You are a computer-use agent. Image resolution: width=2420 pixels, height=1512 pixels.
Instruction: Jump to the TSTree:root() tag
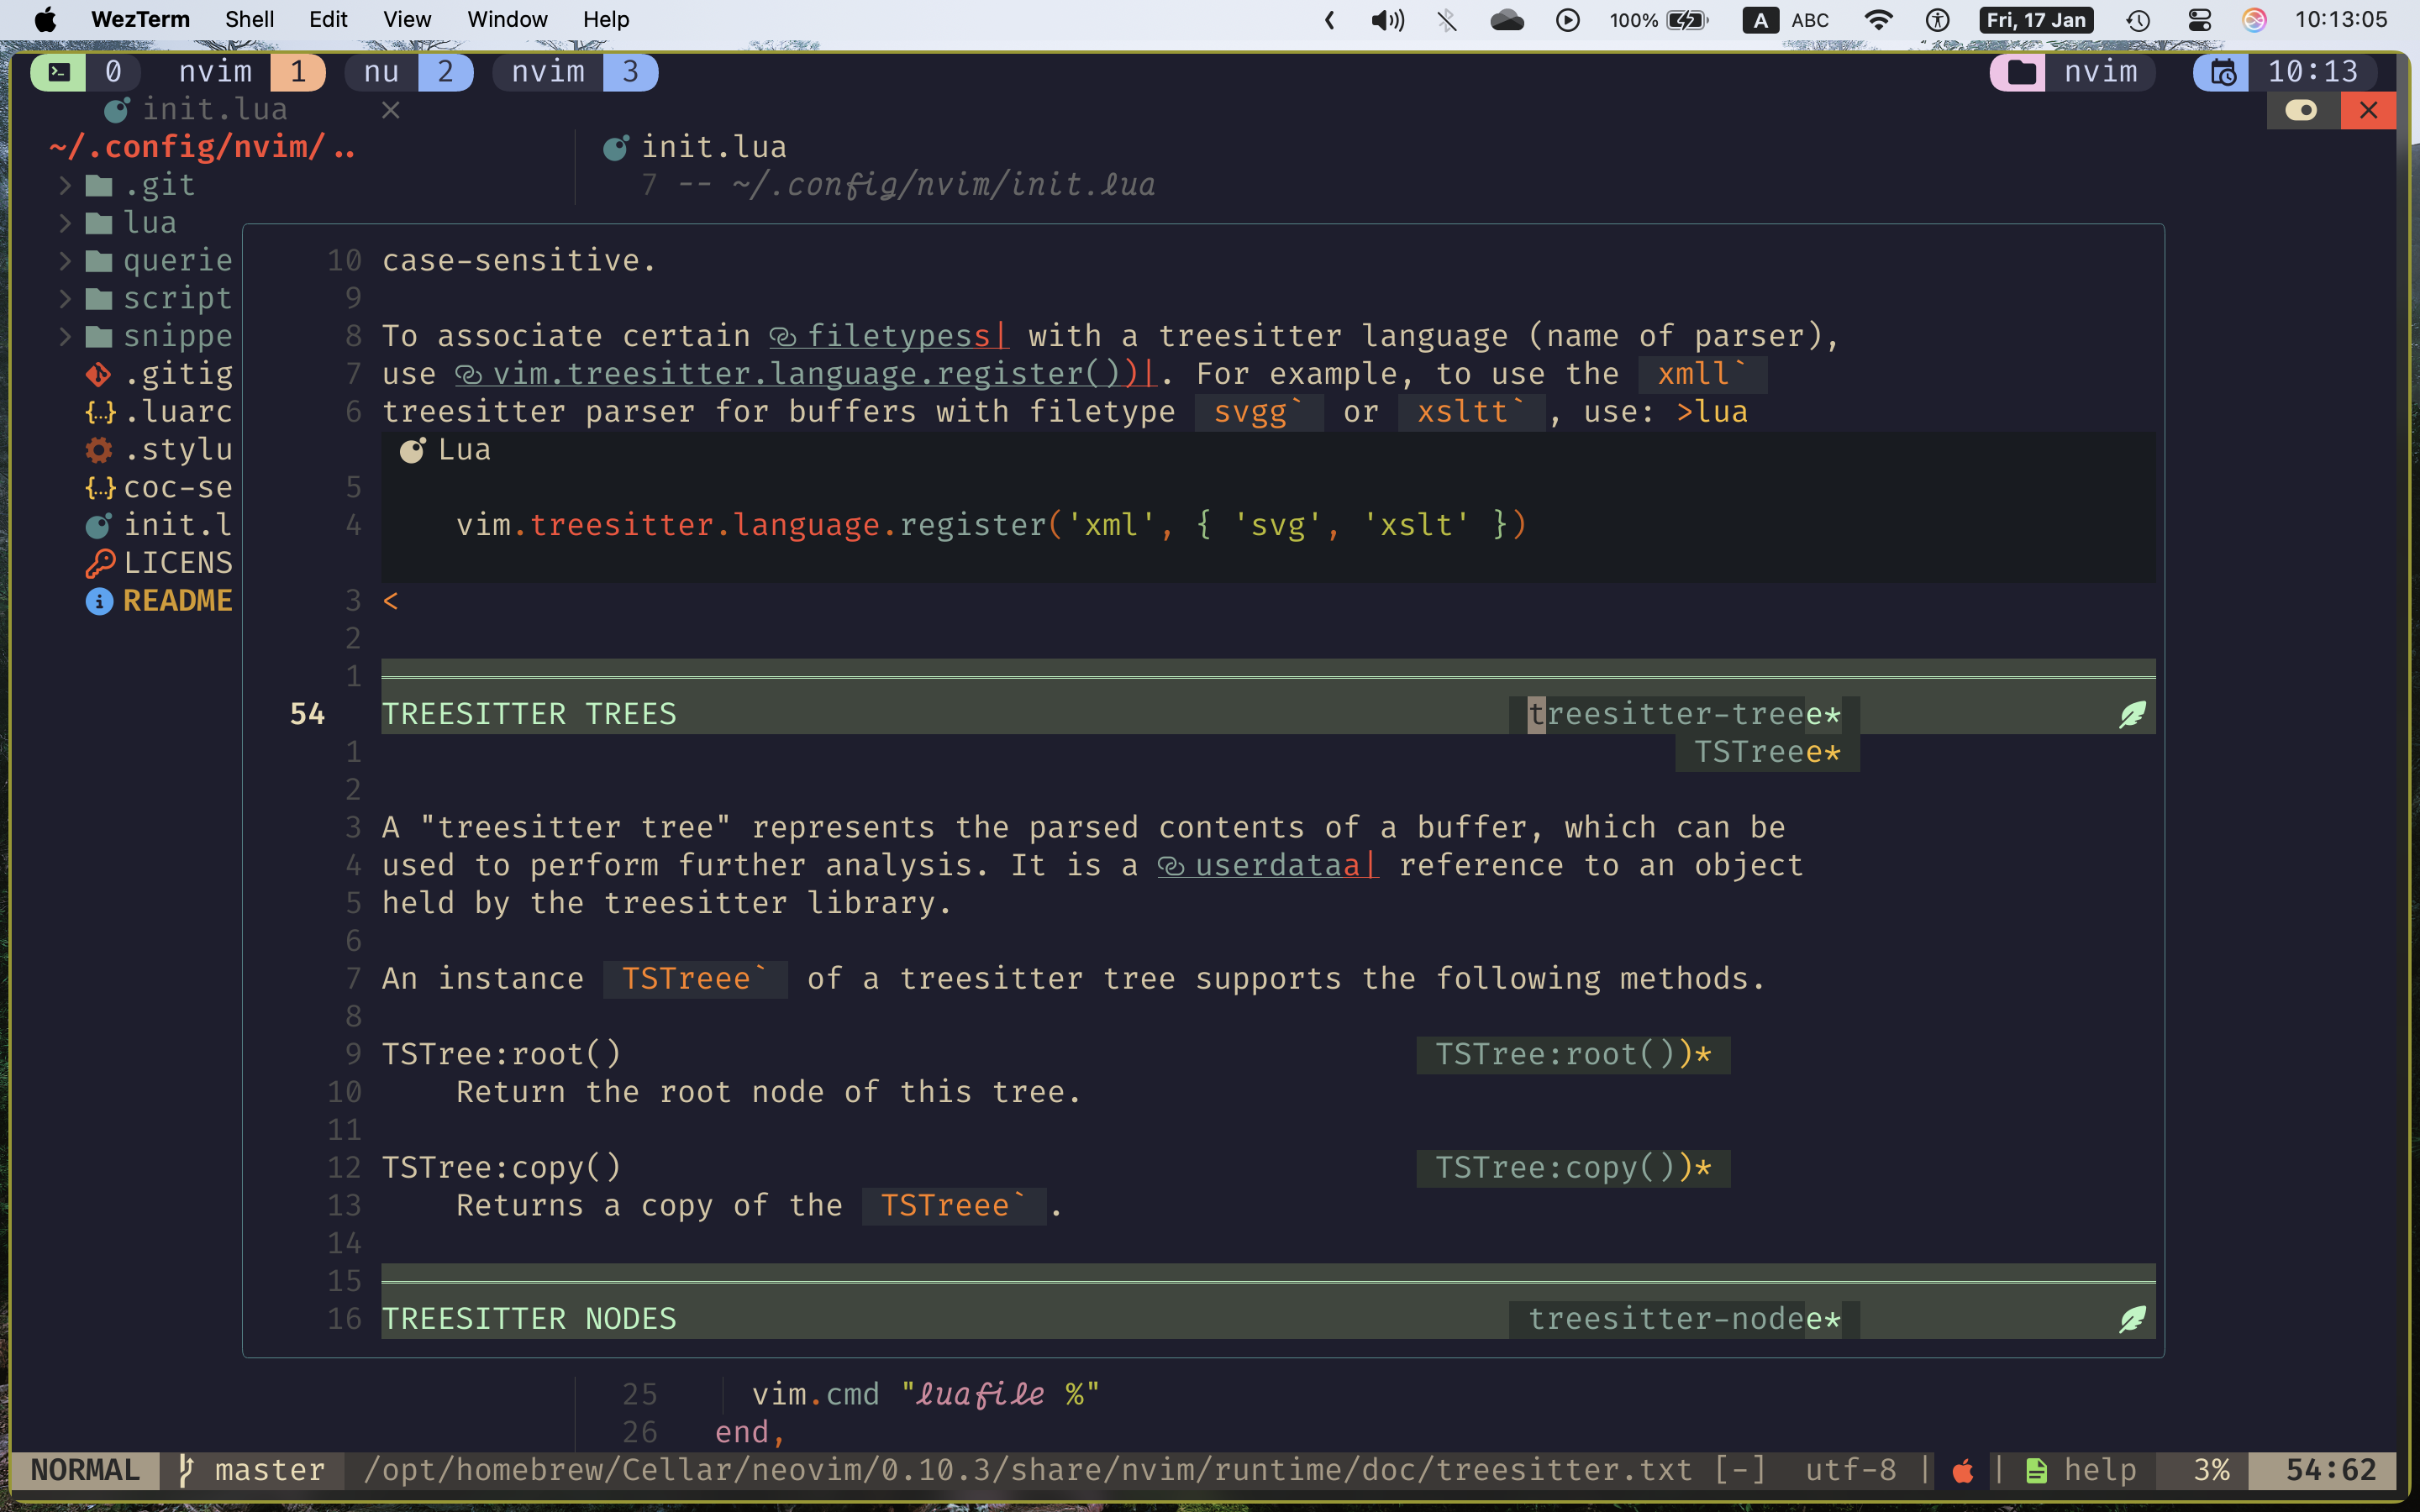click(x=1573, y=1054)
